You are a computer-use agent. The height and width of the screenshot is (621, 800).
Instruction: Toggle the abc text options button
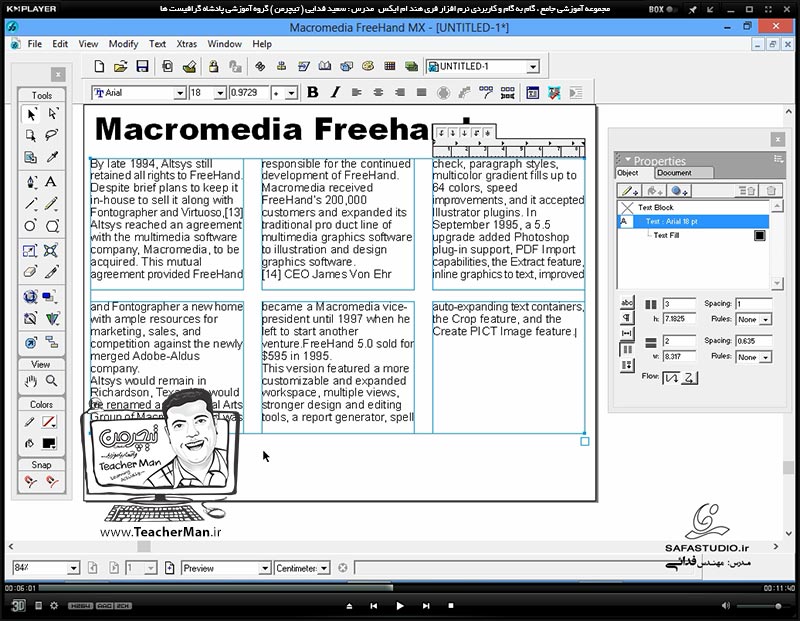click(627, 302)
